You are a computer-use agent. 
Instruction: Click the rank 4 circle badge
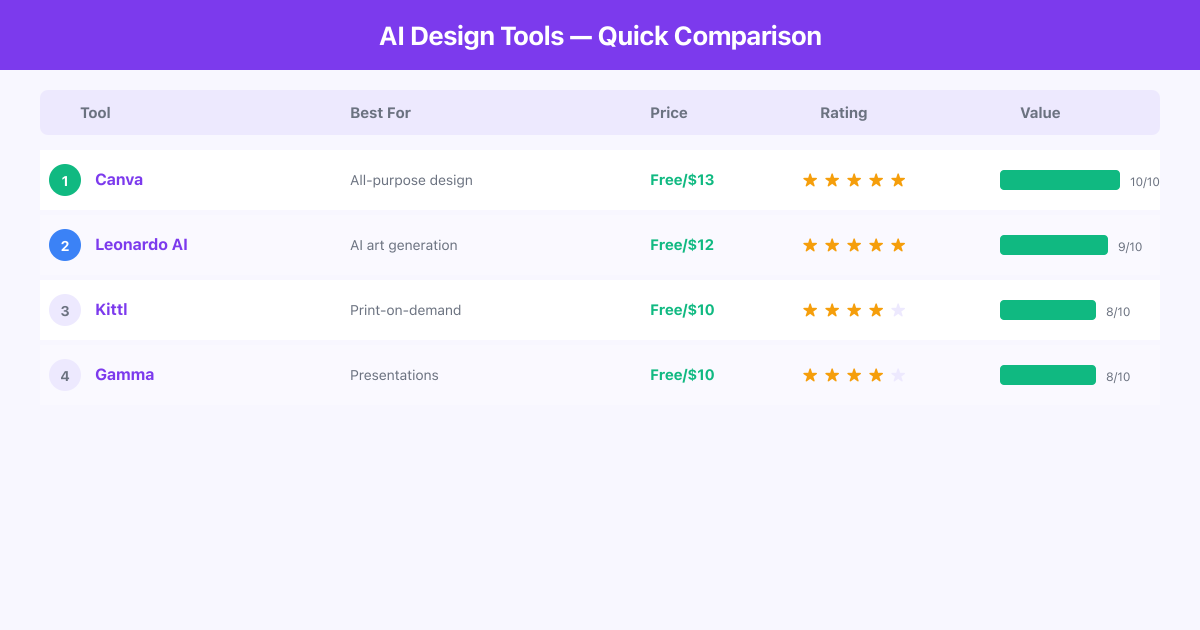65,375
